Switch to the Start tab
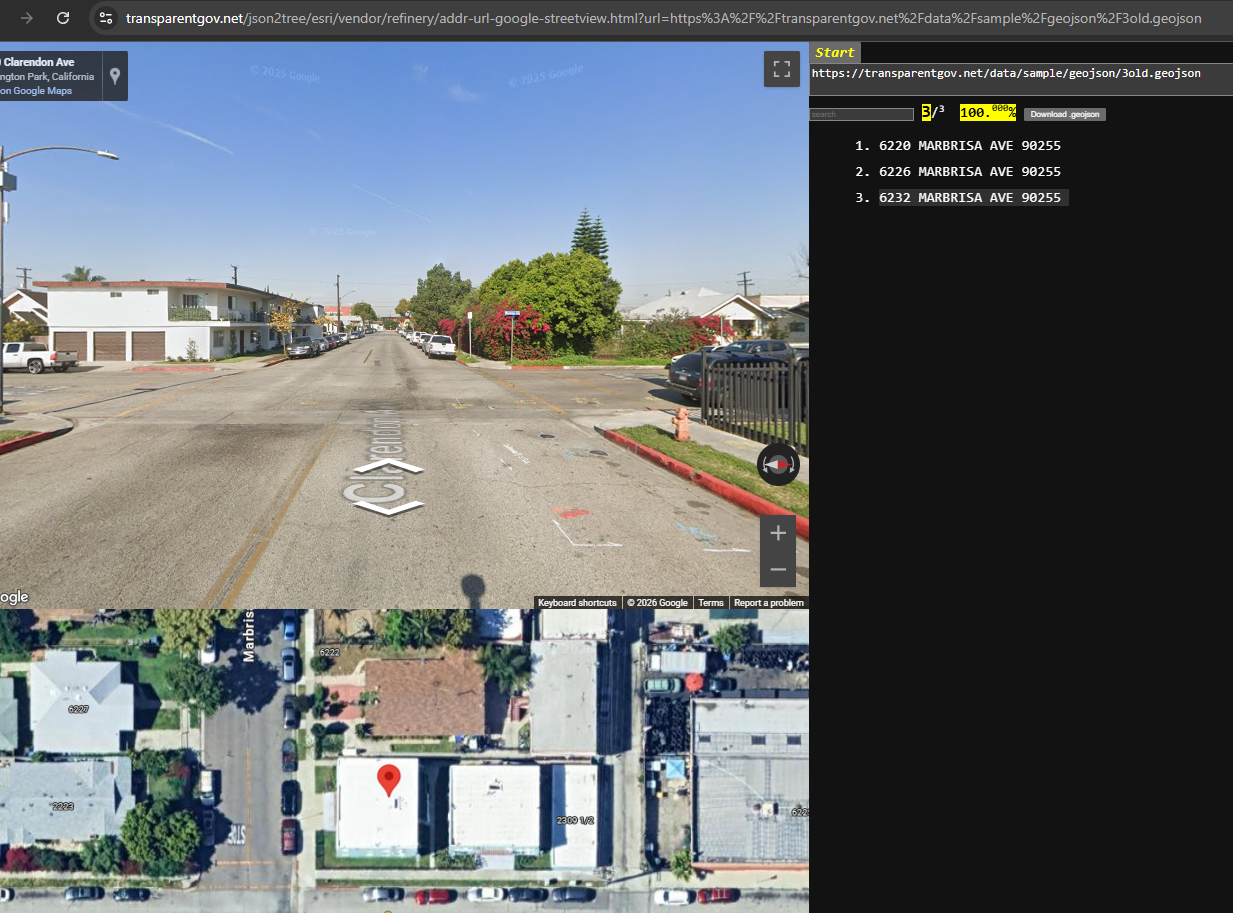This screenshot has height=913, width=1233. (835, 53)
